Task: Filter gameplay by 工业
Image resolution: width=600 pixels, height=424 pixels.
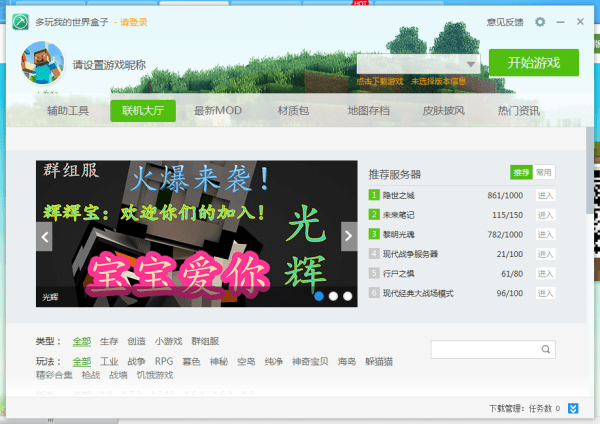Action: click(x=109, y=361)
